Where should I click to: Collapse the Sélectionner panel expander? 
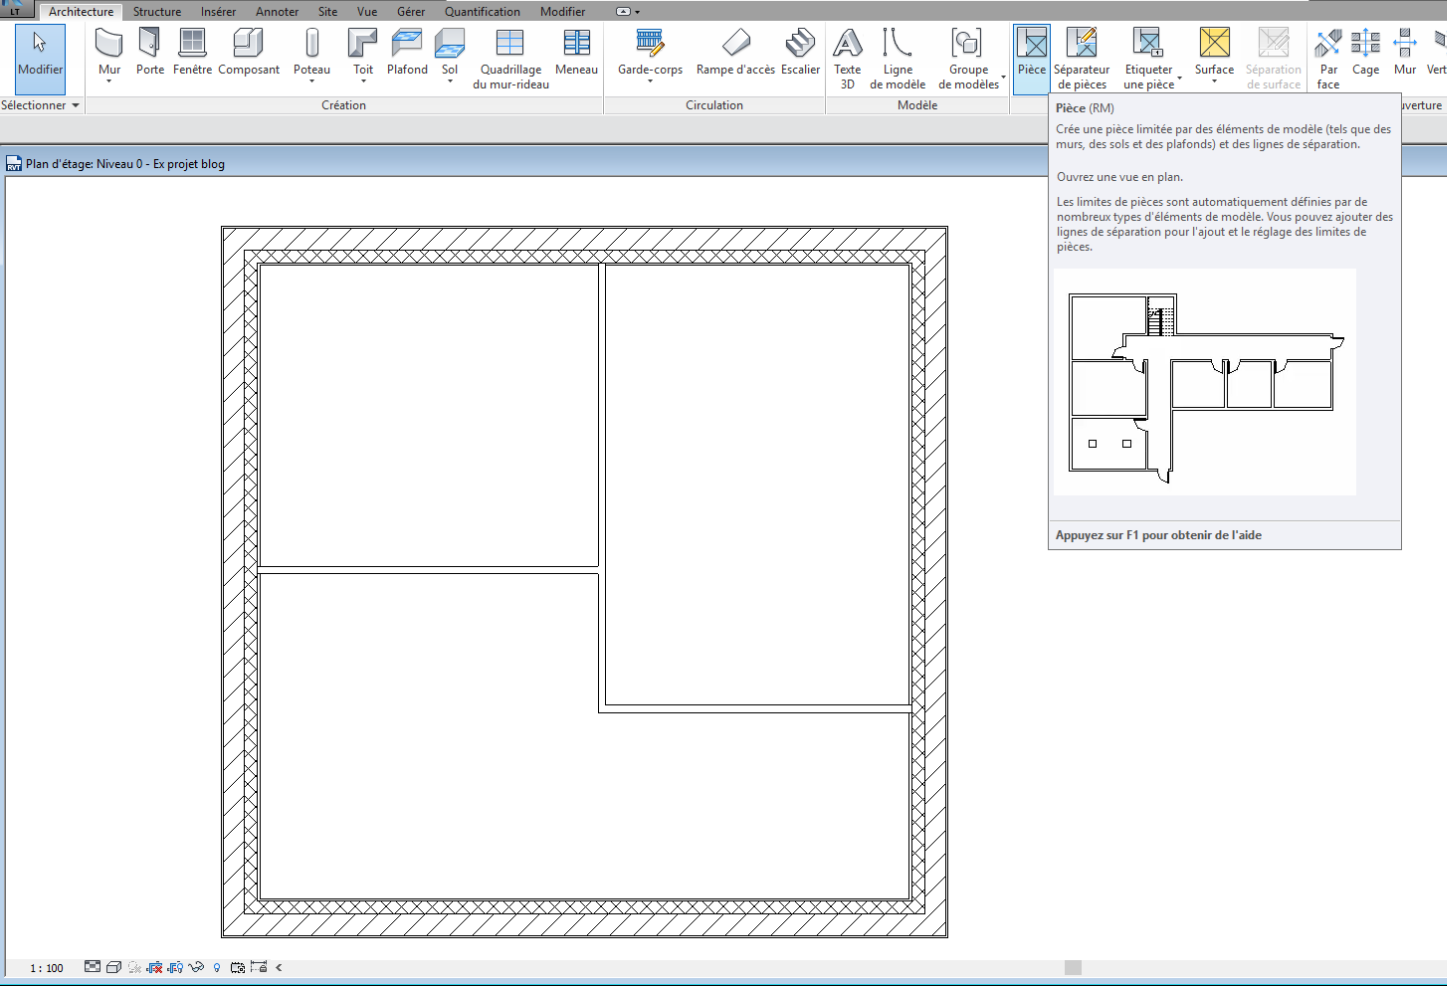[x=74, y=105]
